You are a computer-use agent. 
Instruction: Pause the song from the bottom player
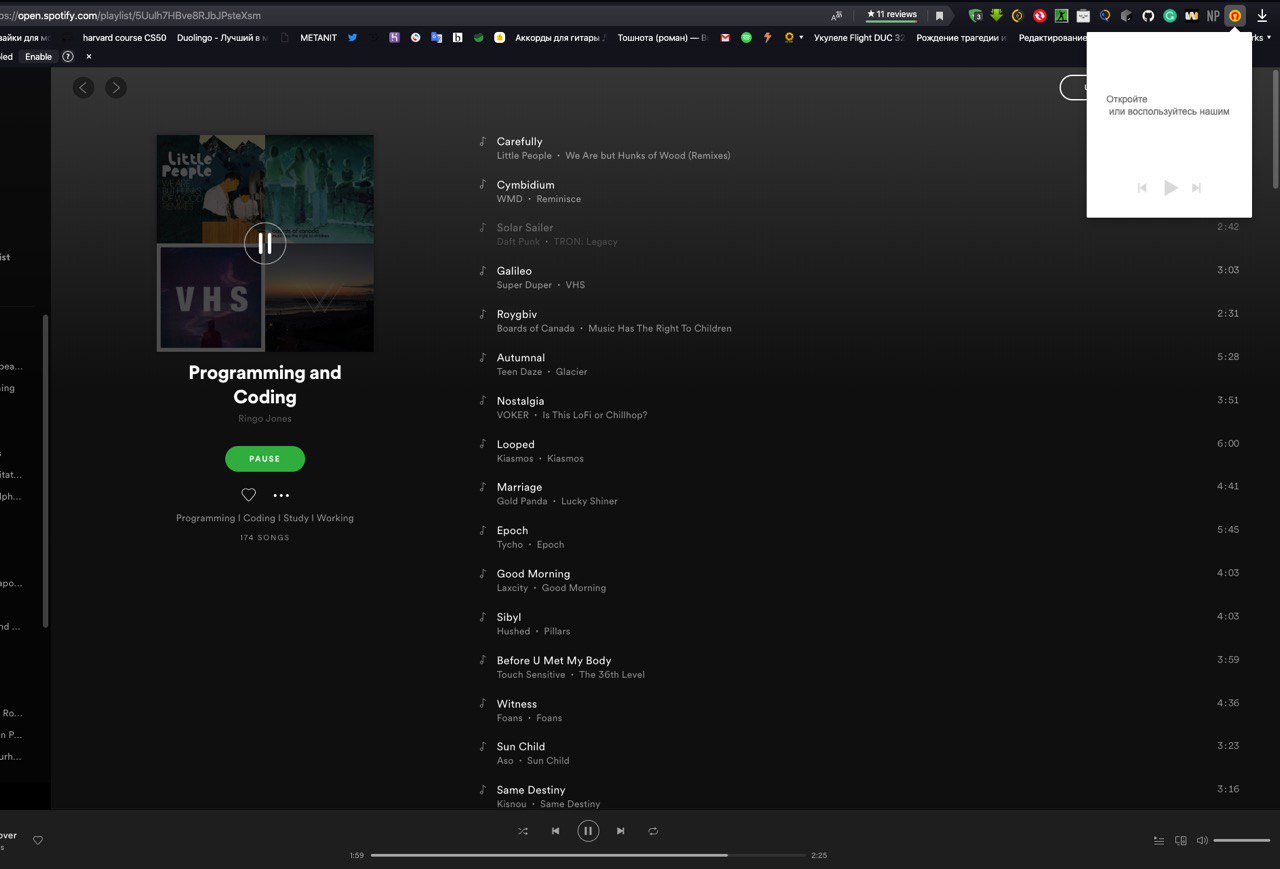tap(588, 831)
